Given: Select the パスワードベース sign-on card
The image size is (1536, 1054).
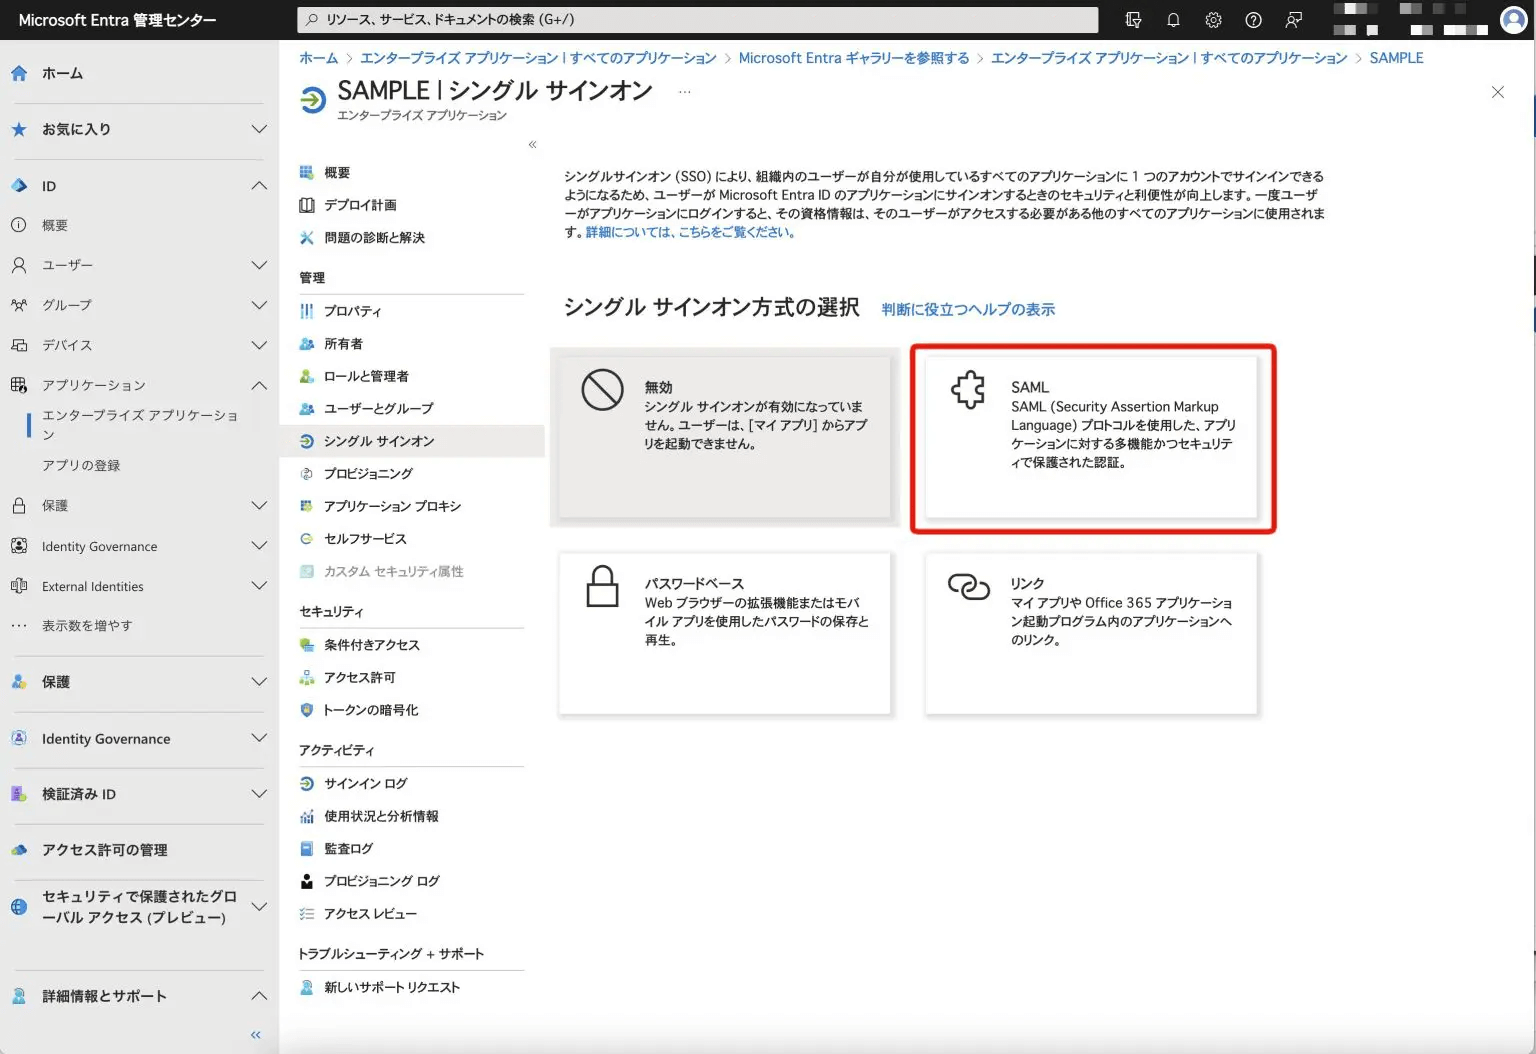Looking at the screenshot, I should pos(724,634).
